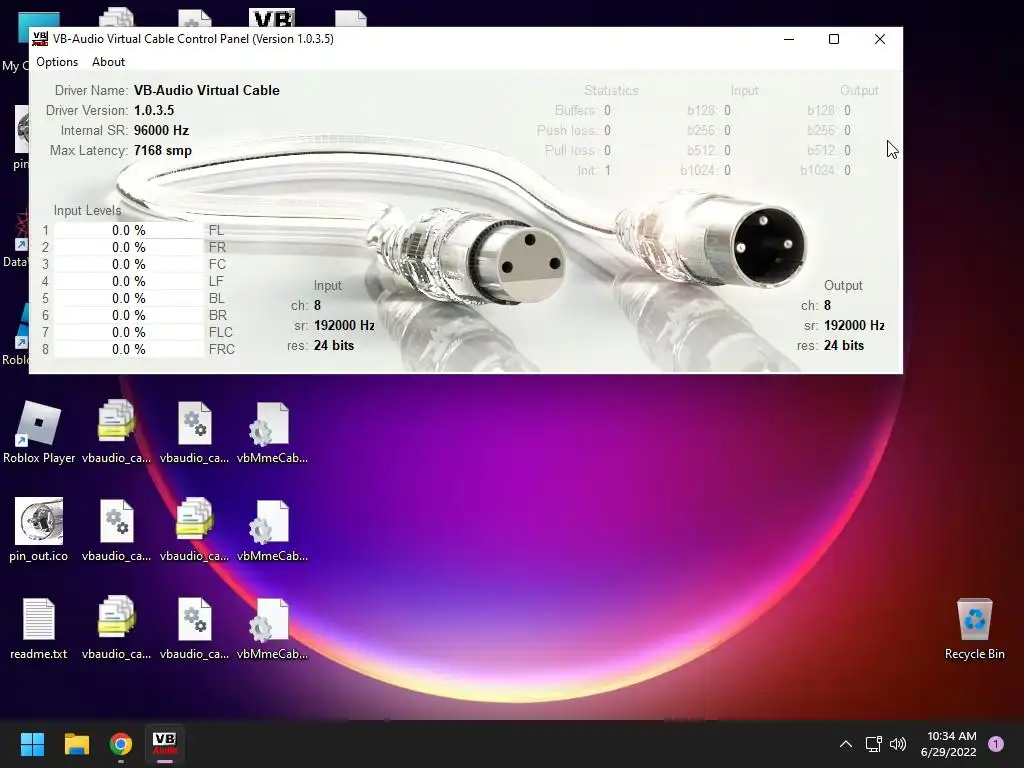Image resolution: width=1024 pixels, height=768 pixels.
Task: Open the About menu
Action: click(x=108, y=62)
